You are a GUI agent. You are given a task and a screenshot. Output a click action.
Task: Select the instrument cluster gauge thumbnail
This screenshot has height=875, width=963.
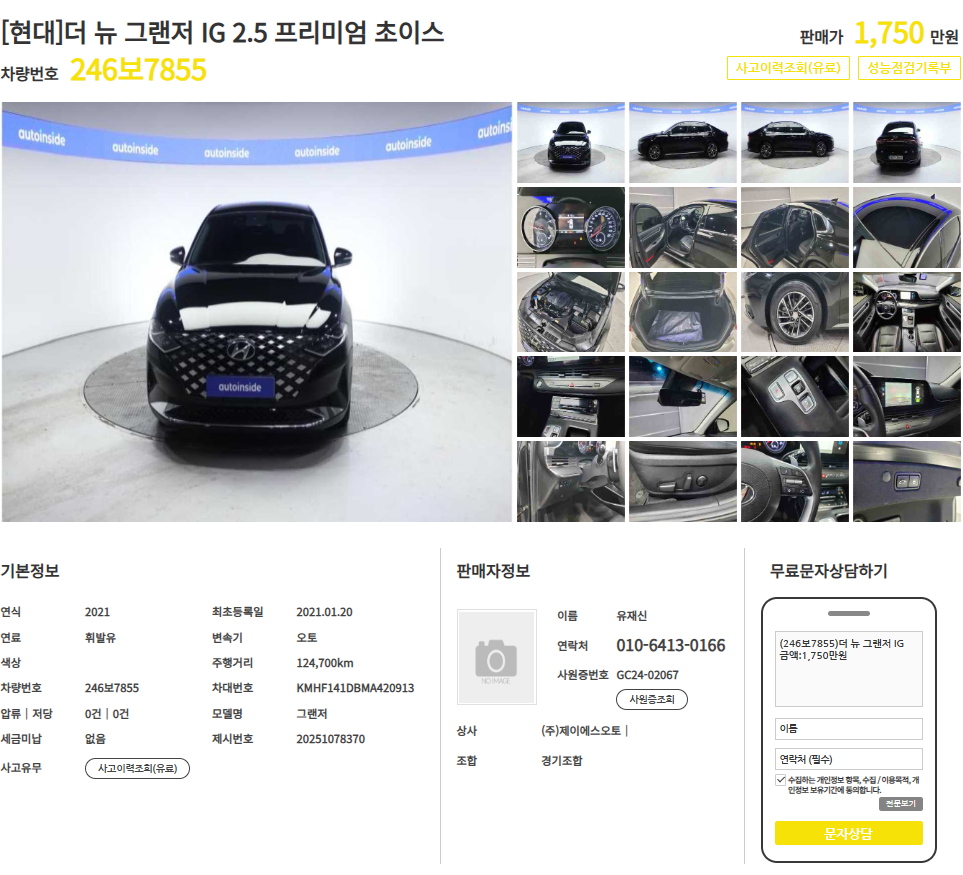(571, 227)
